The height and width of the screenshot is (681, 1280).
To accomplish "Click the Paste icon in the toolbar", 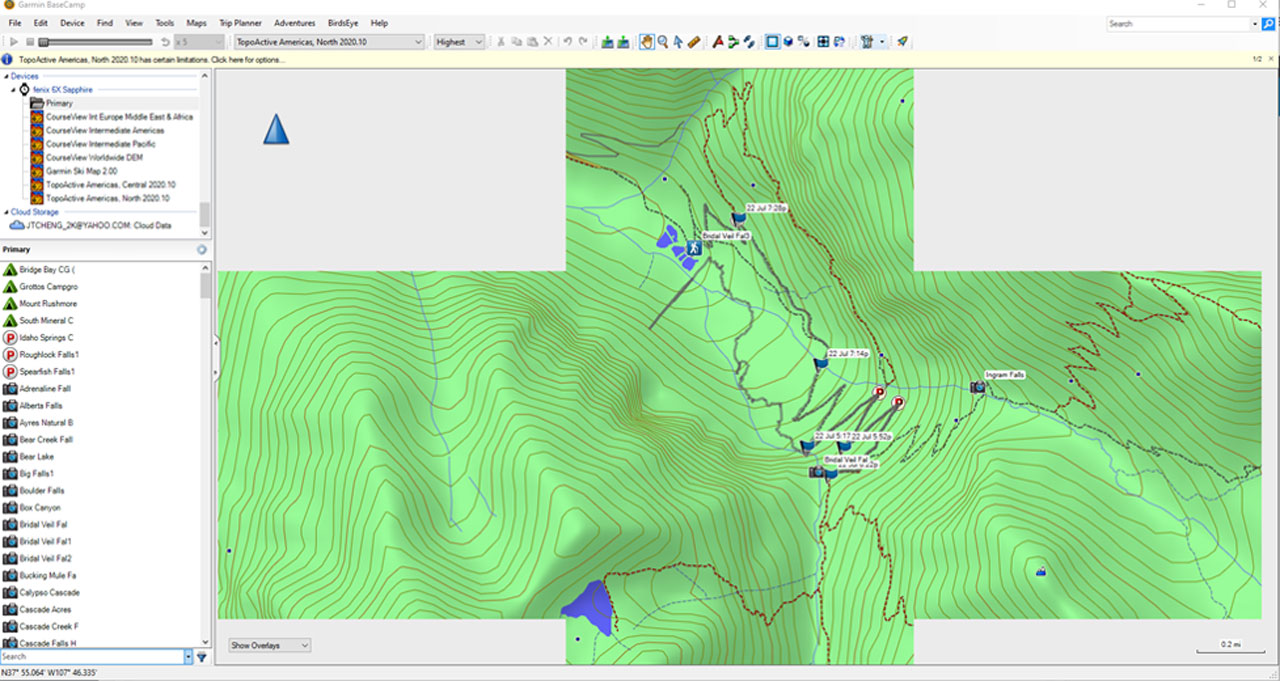I will [532, 42].
